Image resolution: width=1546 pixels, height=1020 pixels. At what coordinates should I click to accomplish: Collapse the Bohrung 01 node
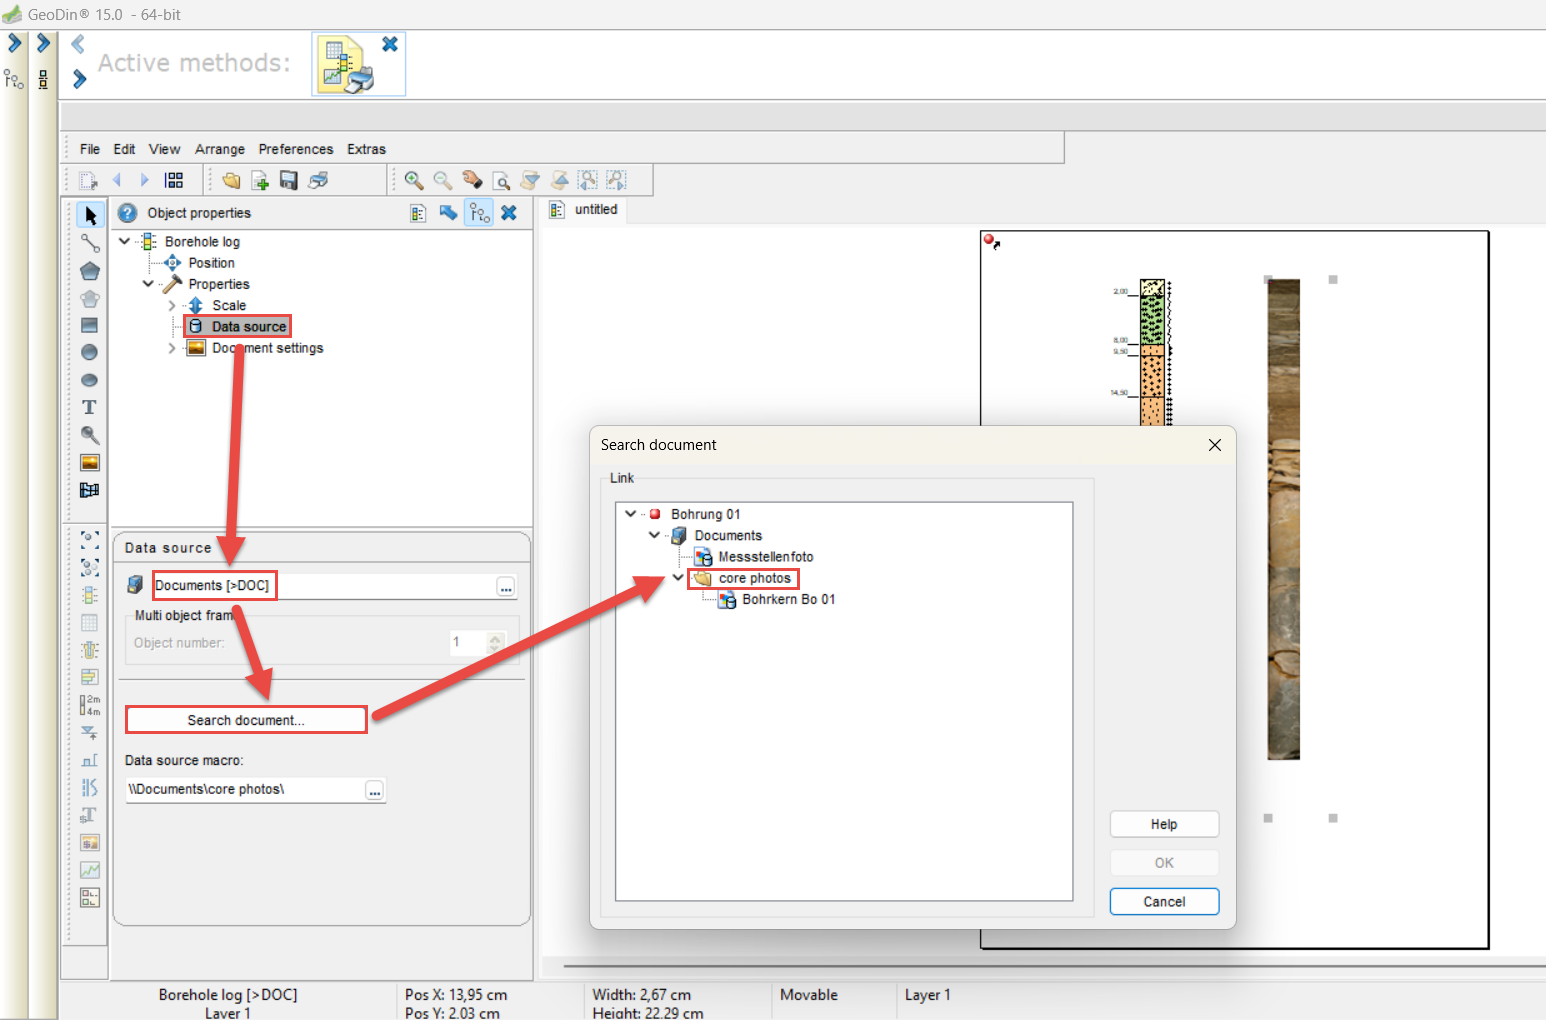click(x=631, y=514)
